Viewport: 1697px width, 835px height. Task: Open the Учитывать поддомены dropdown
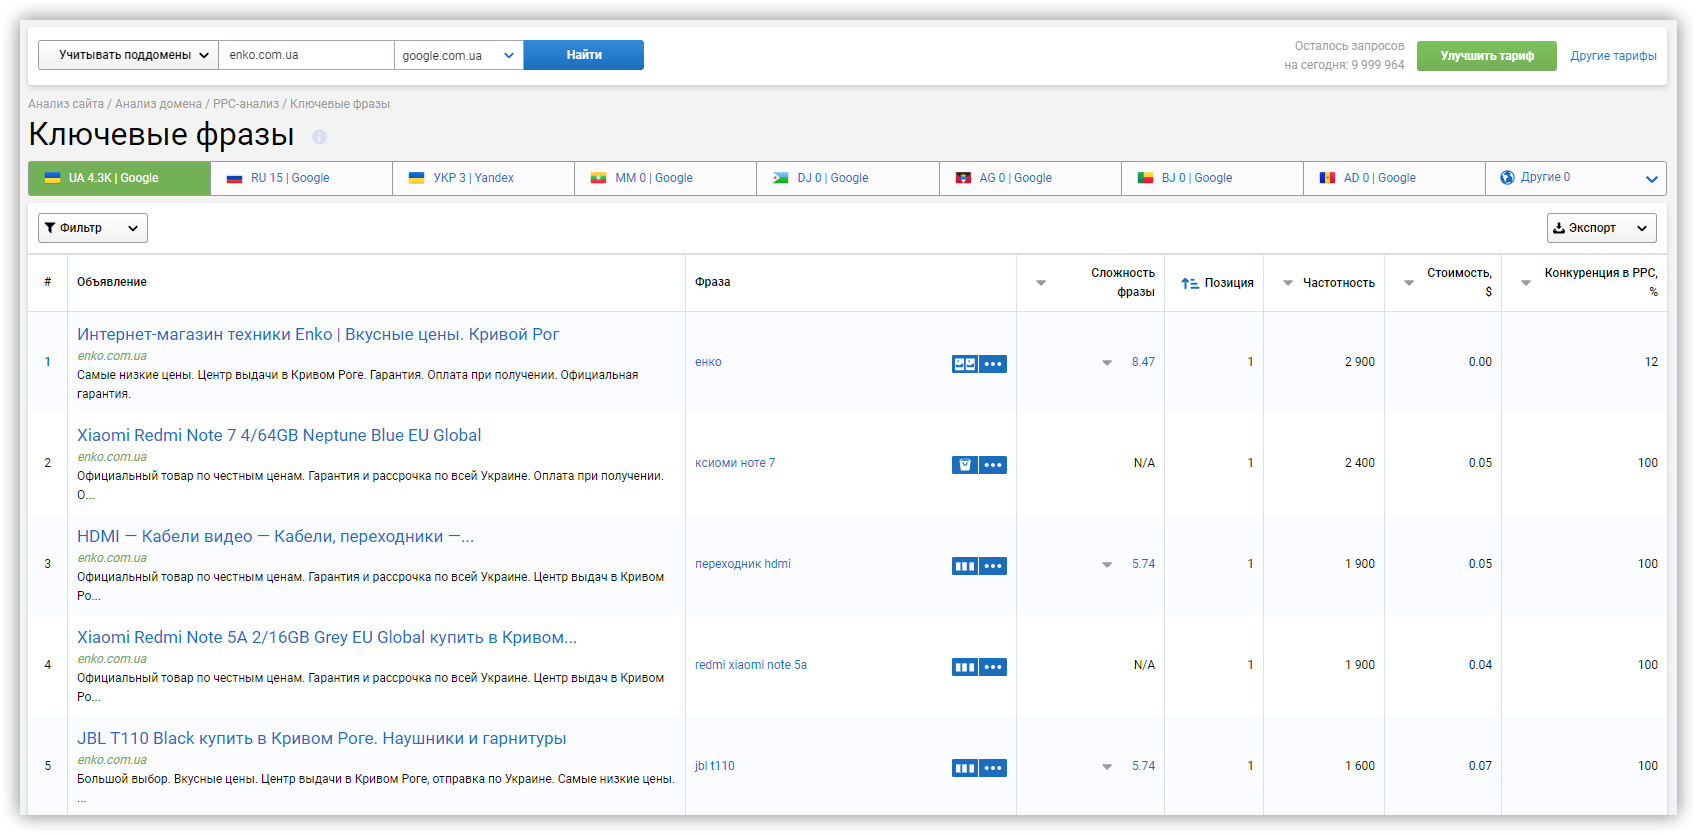click(128, 55)
